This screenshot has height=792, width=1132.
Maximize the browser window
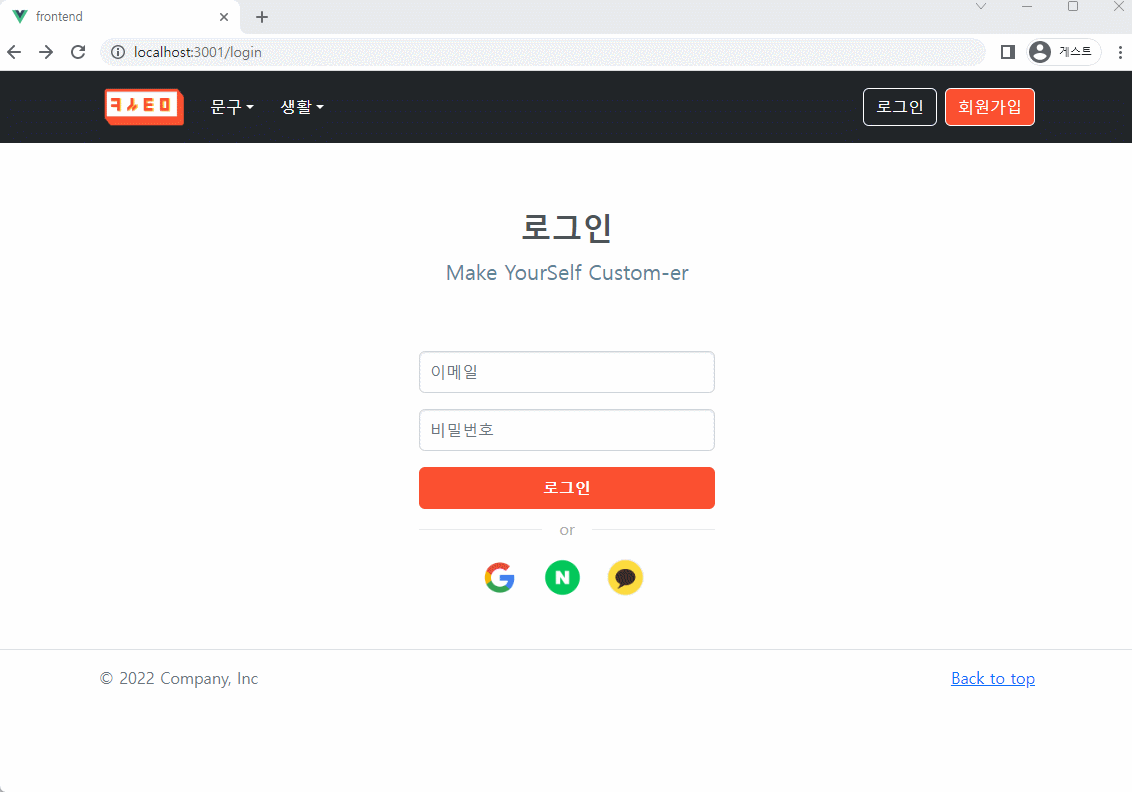point(1073,6)
